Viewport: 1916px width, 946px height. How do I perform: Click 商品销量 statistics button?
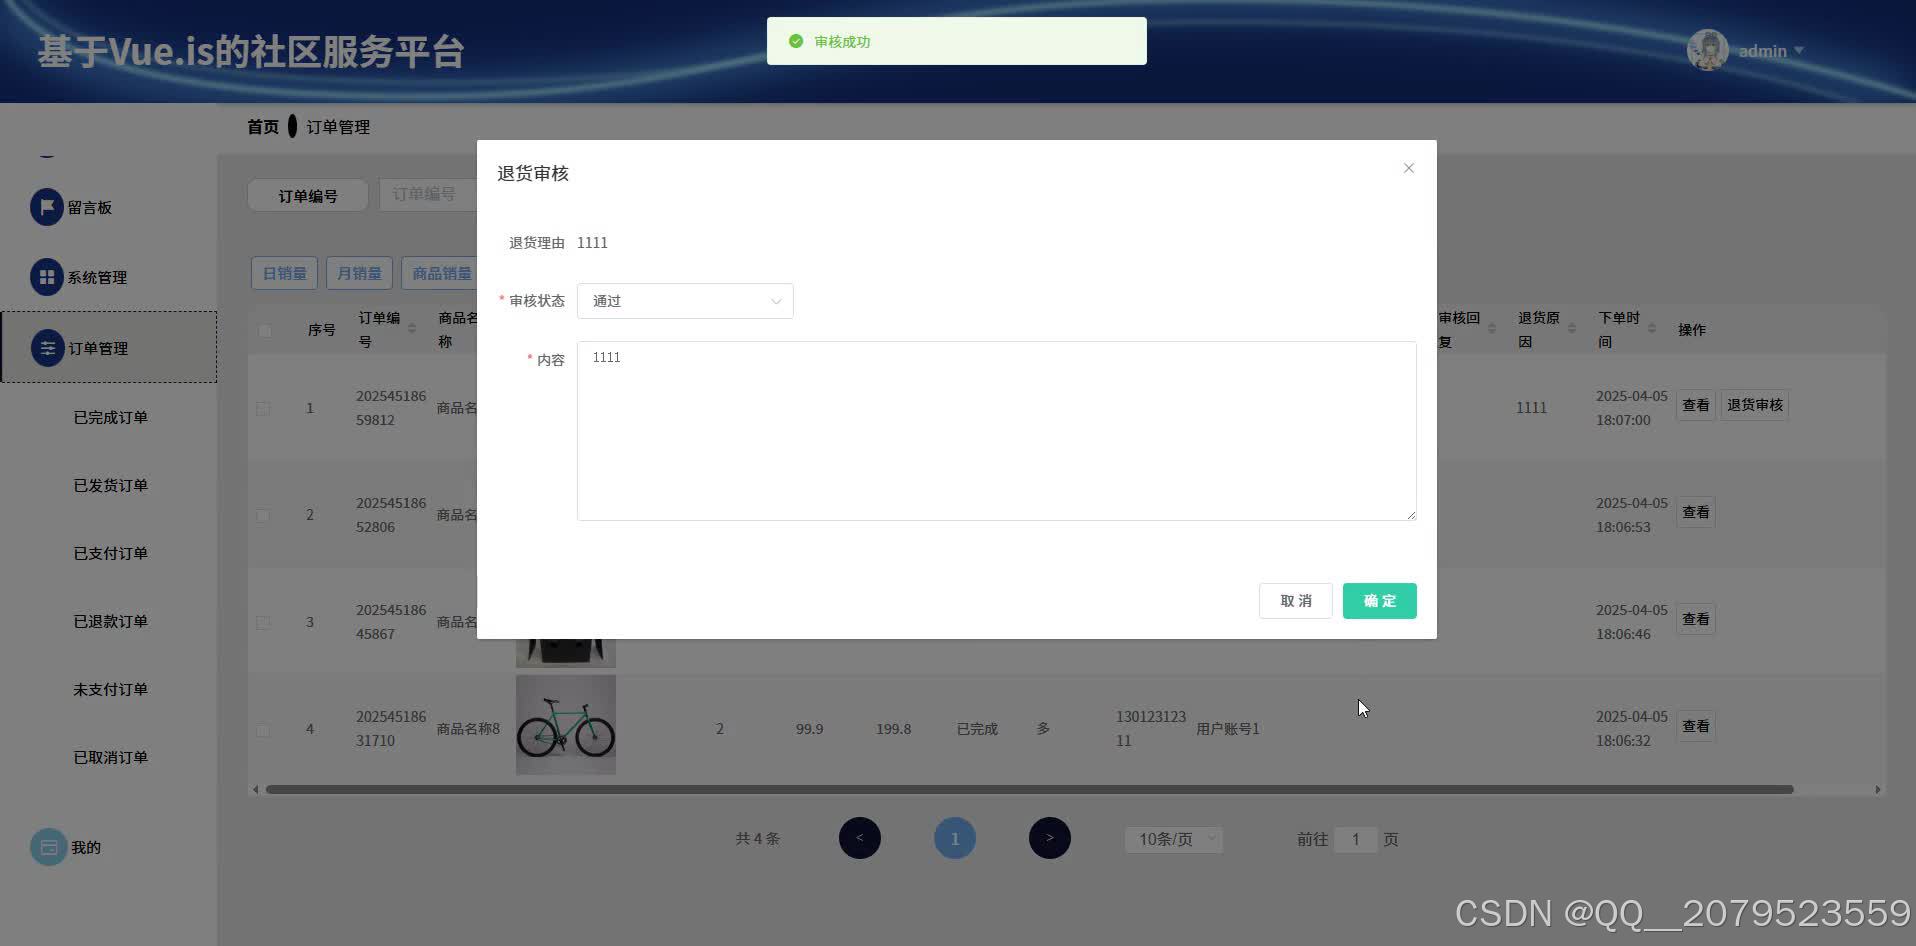(x=441, y=273)
